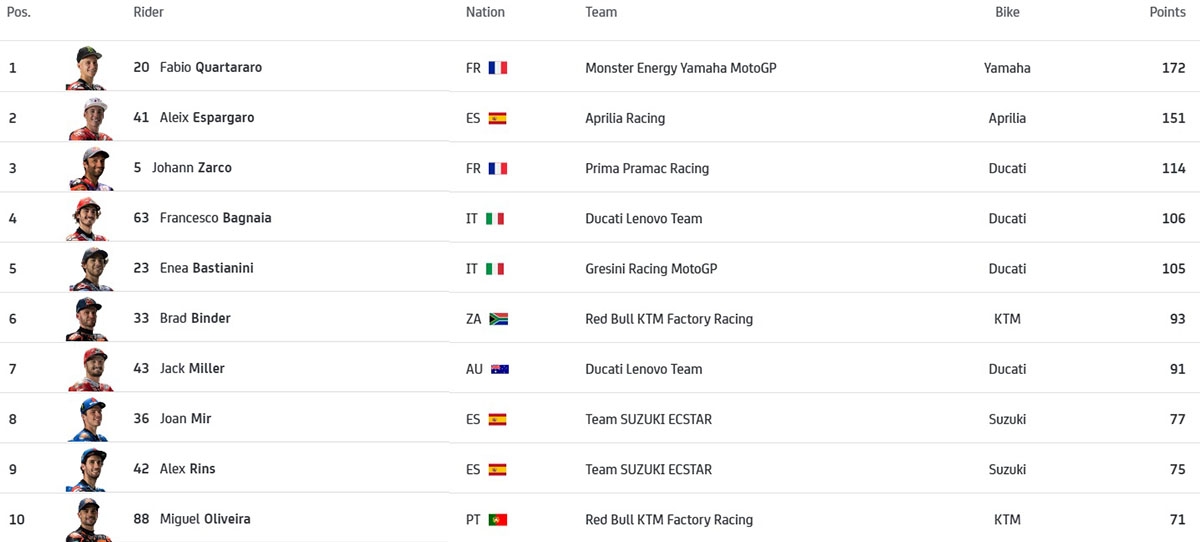
Task: Open Johann Zarco's rider name link
Action: pyautogui.click(x=191, y=168)
